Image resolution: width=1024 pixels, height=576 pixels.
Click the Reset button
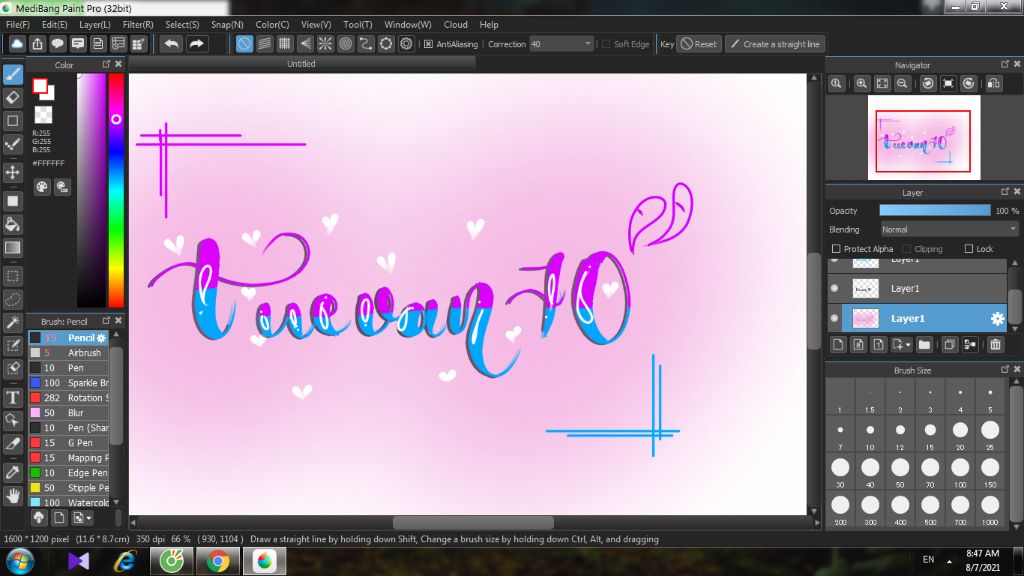(699, 44)
